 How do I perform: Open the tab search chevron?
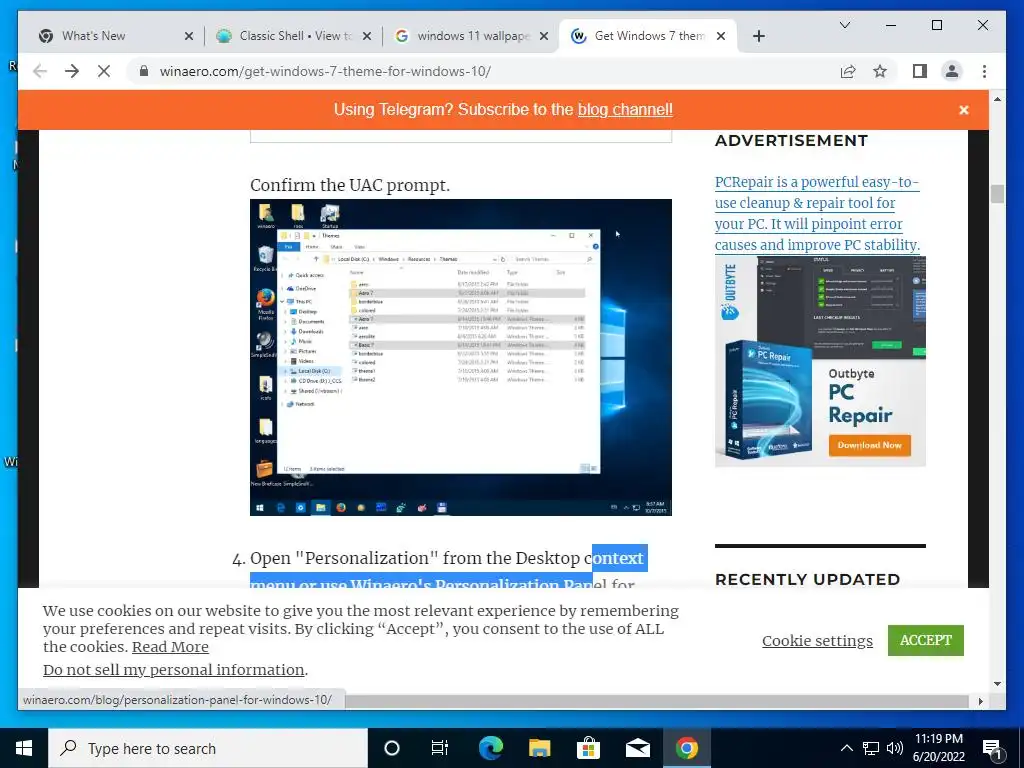[845, 25]
